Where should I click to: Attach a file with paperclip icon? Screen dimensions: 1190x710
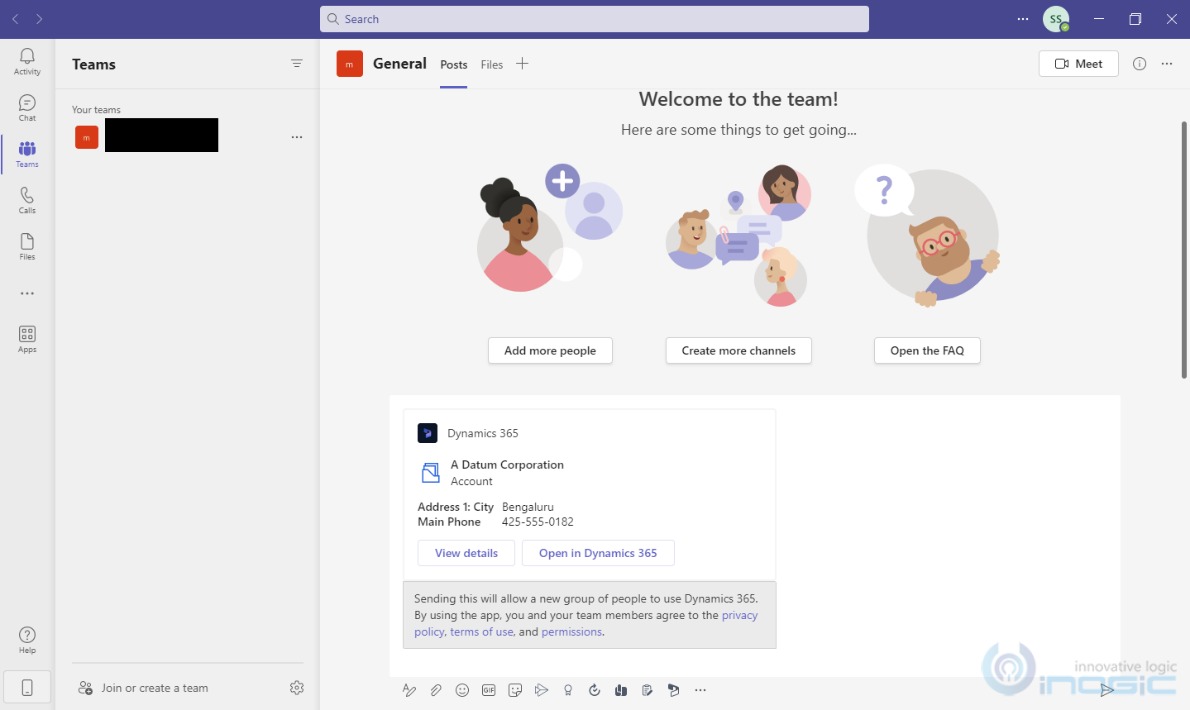click(x=436, y=690)
